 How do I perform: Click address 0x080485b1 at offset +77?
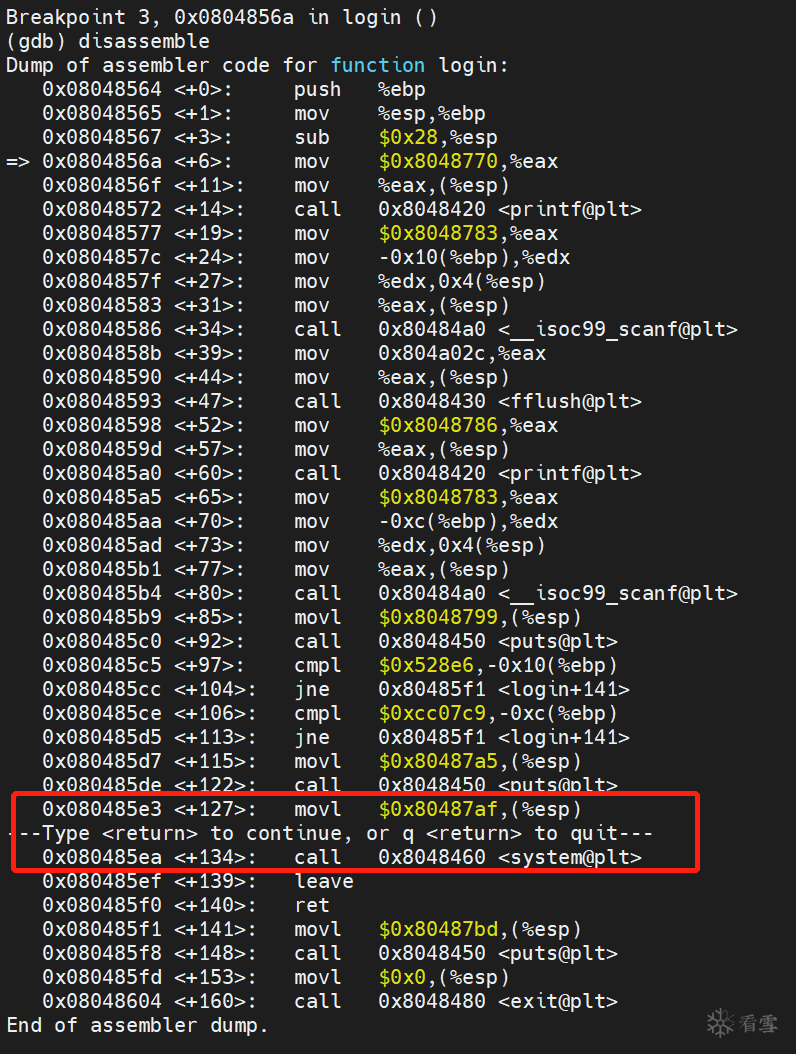(x=102, y=569)
